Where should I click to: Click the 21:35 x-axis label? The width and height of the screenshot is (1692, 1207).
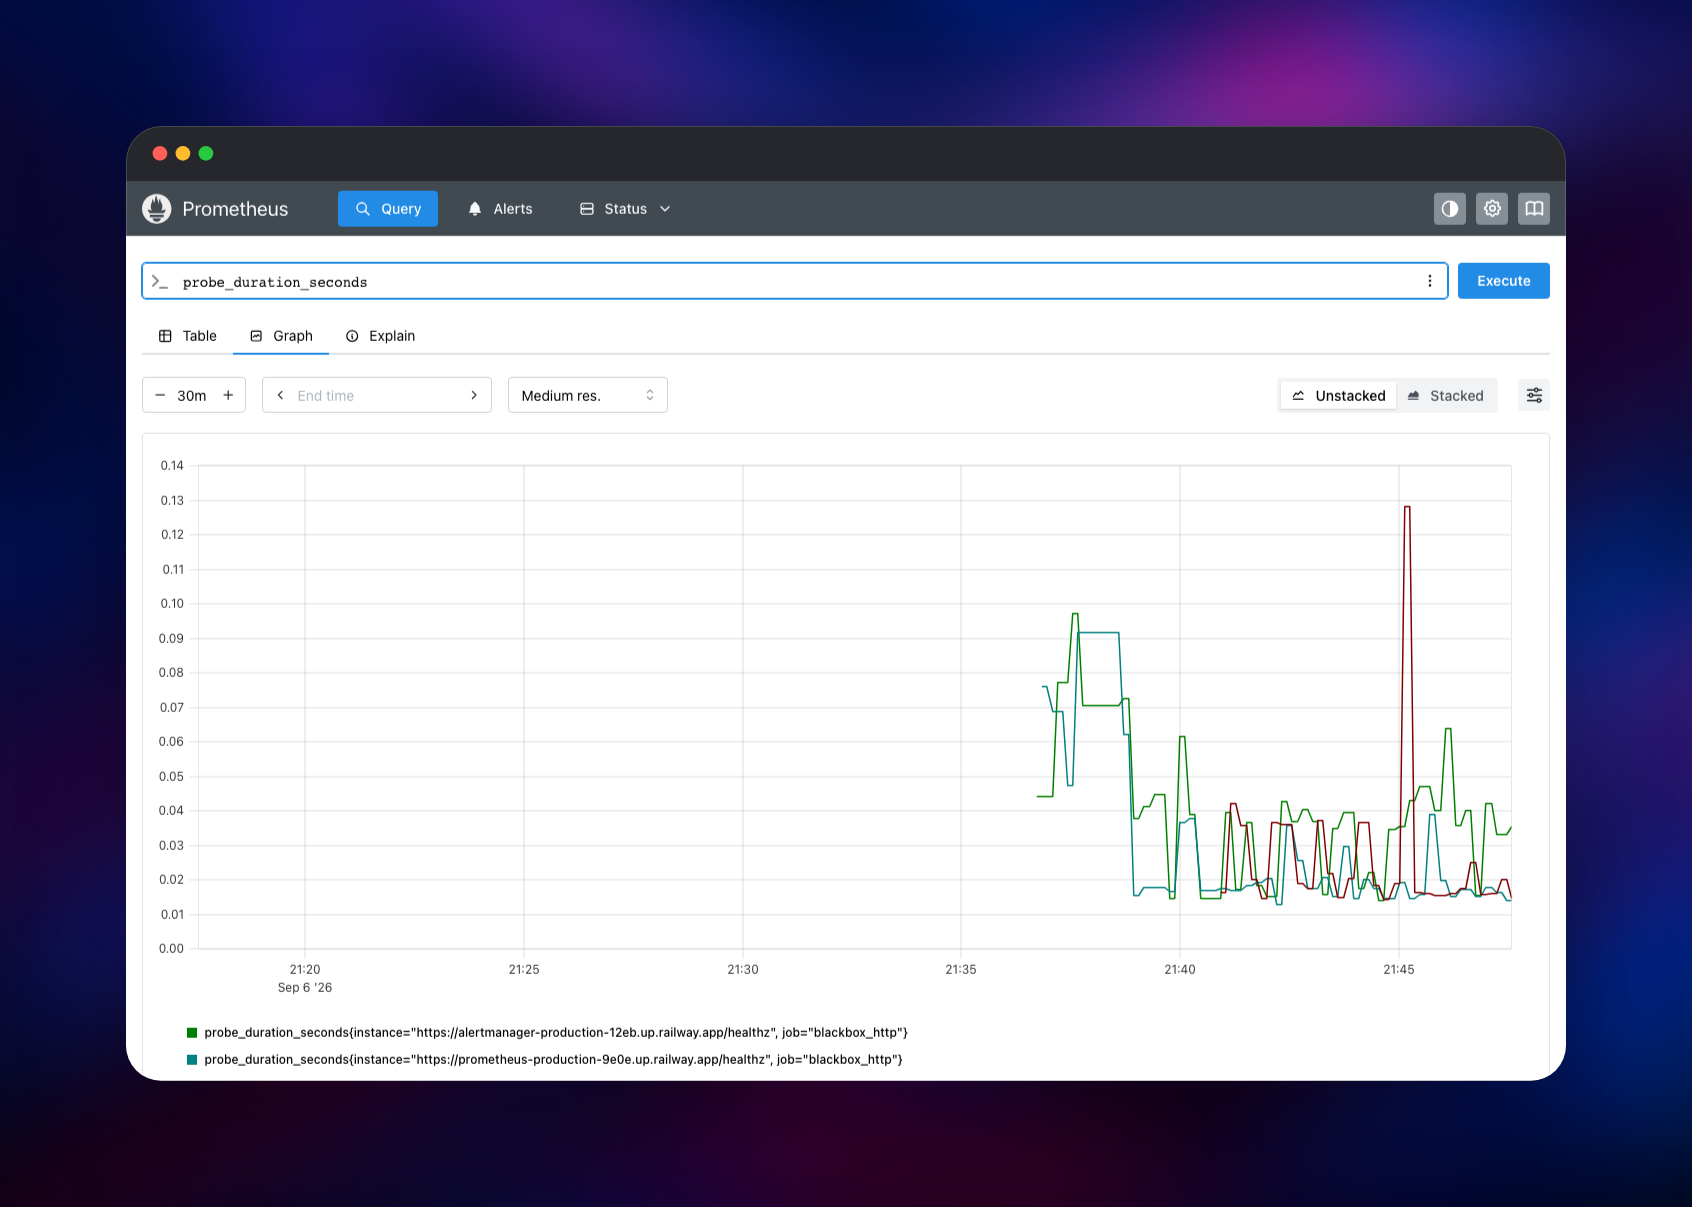961,970
